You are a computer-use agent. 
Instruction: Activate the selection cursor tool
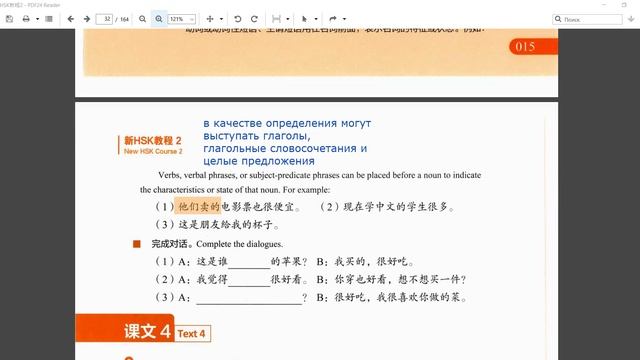click(304, 19)
